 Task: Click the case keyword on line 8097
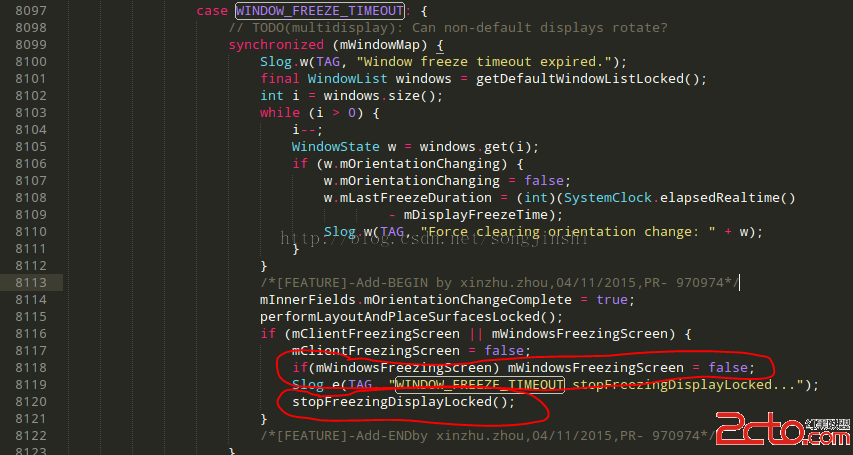[212, 11]
